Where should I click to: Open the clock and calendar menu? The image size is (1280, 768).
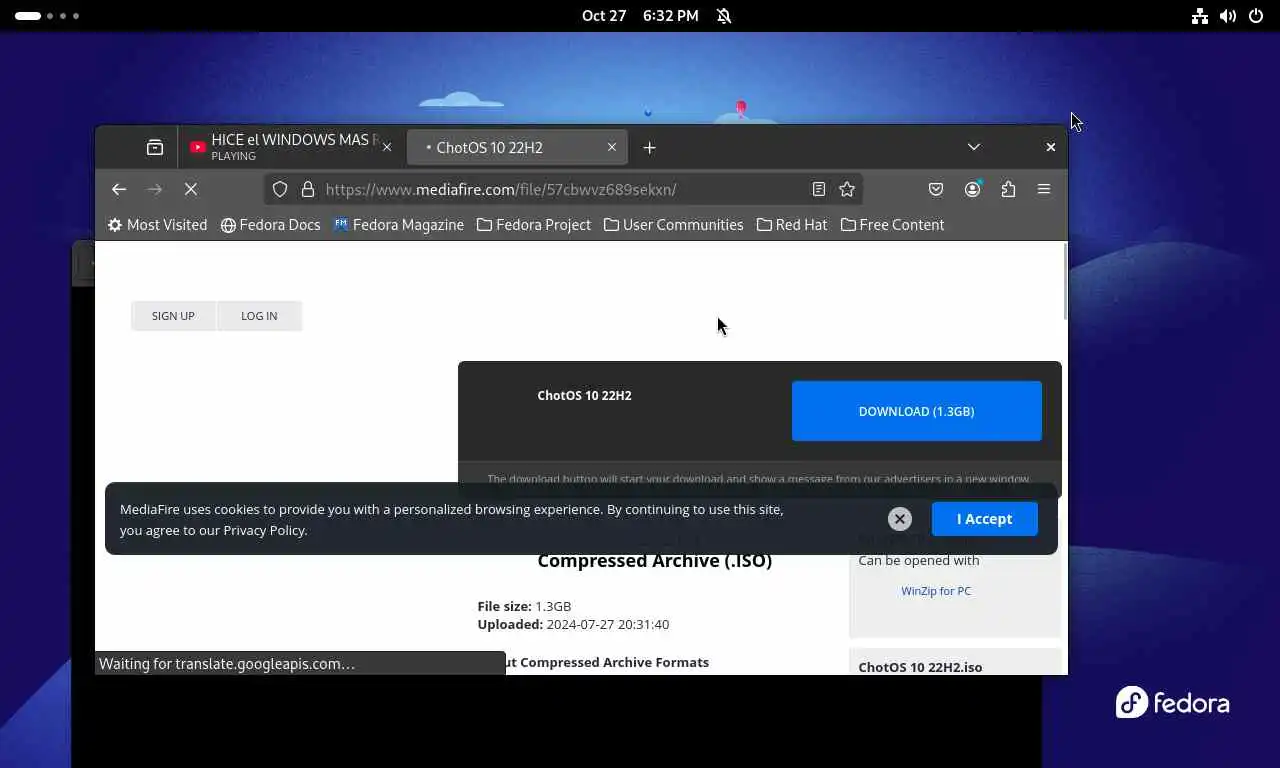640,16
